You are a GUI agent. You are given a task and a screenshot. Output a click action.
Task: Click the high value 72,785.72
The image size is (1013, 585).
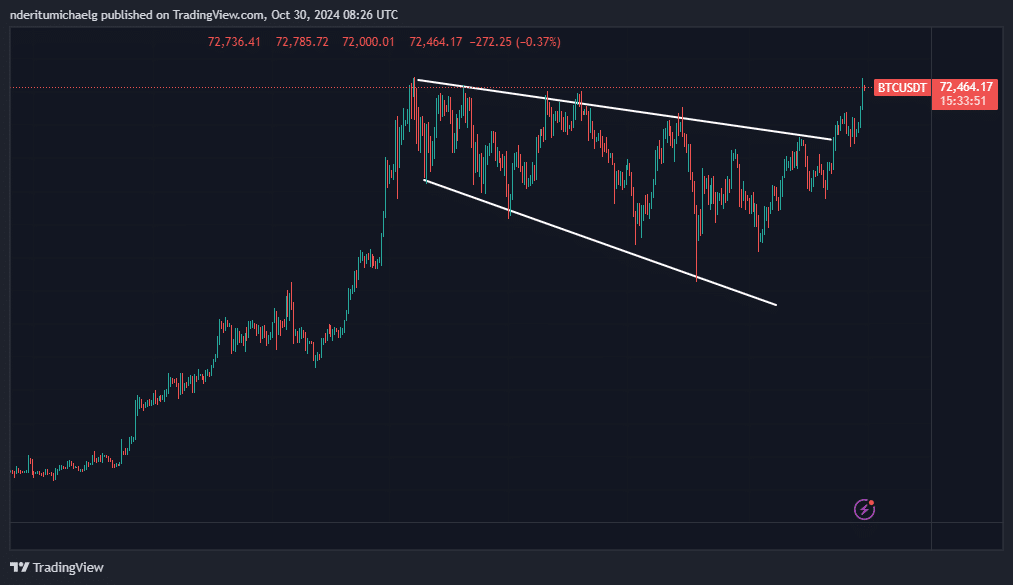[303, 42]
